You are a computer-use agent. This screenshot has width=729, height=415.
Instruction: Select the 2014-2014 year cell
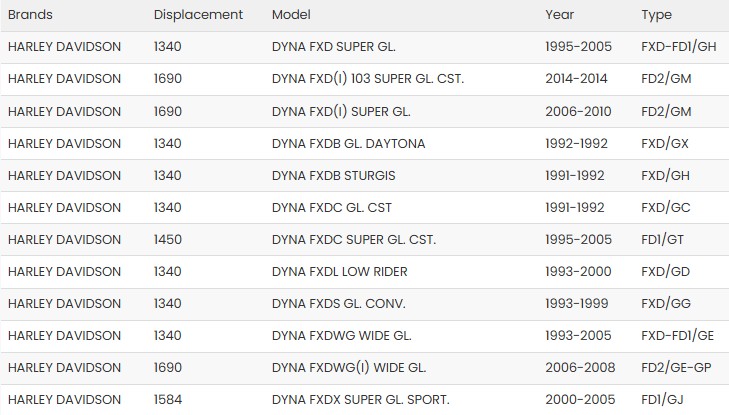click(579, 79)
